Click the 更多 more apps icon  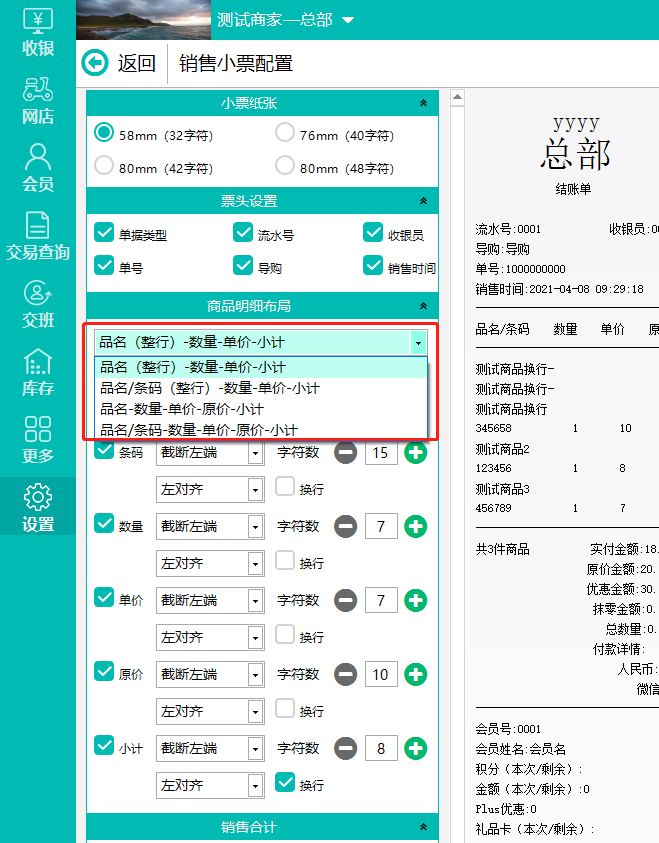(38, 440)
